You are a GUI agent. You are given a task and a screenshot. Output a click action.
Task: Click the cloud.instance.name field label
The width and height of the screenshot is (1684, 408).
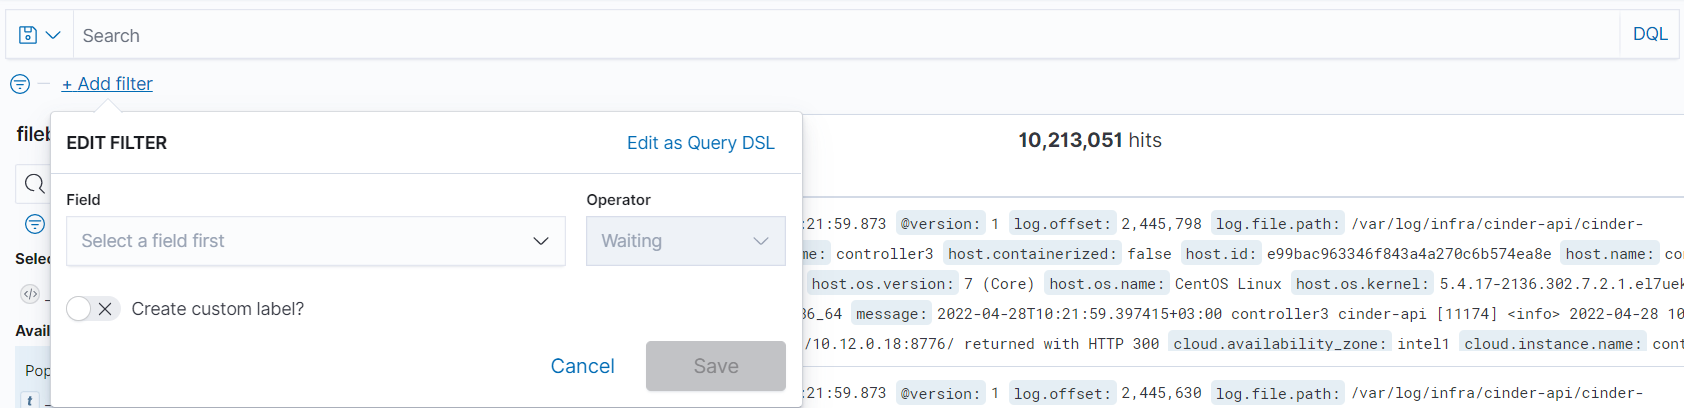tap(1553, 344)
